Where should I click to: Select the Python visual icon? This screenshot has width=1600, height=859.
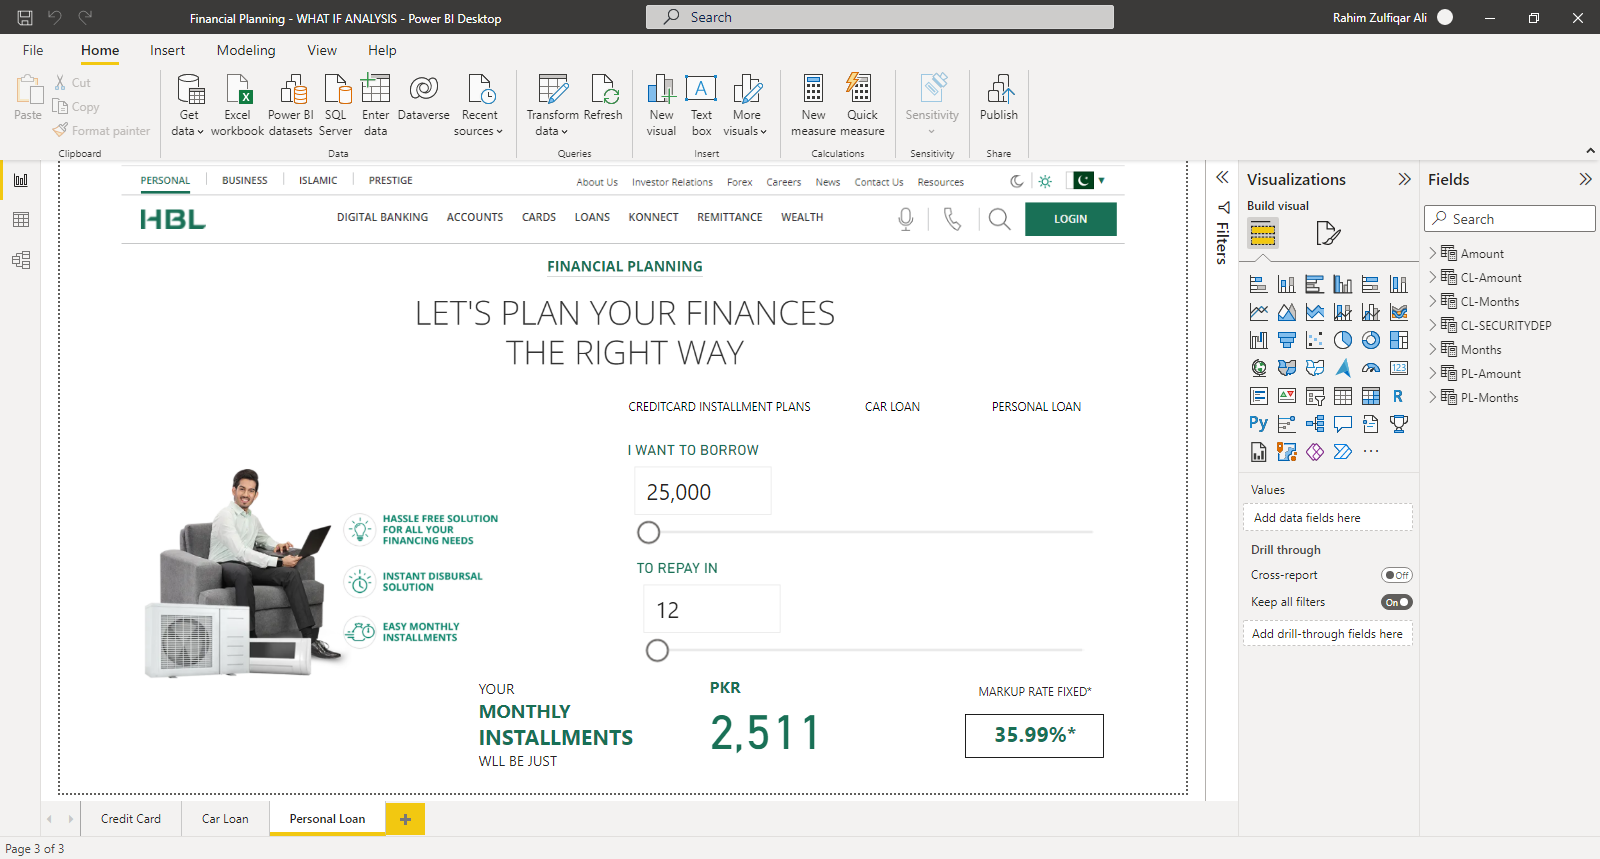1259,424
